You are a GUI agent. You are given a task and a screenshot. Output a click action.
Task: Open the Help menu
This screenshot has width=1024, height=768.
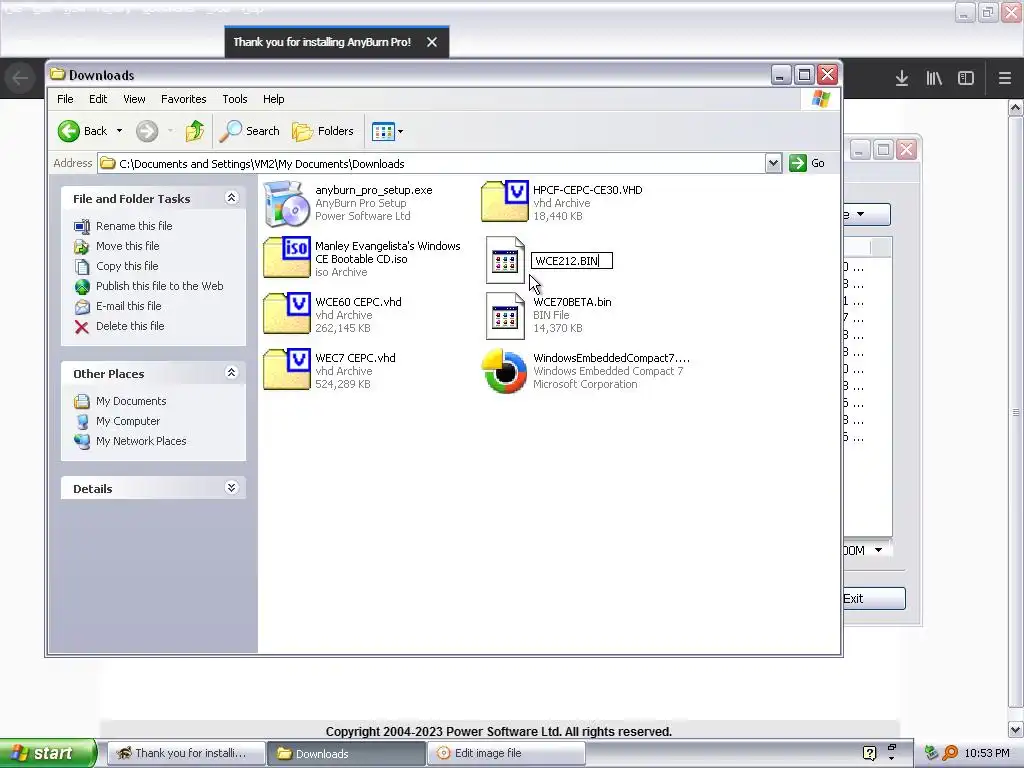(274, 99)
